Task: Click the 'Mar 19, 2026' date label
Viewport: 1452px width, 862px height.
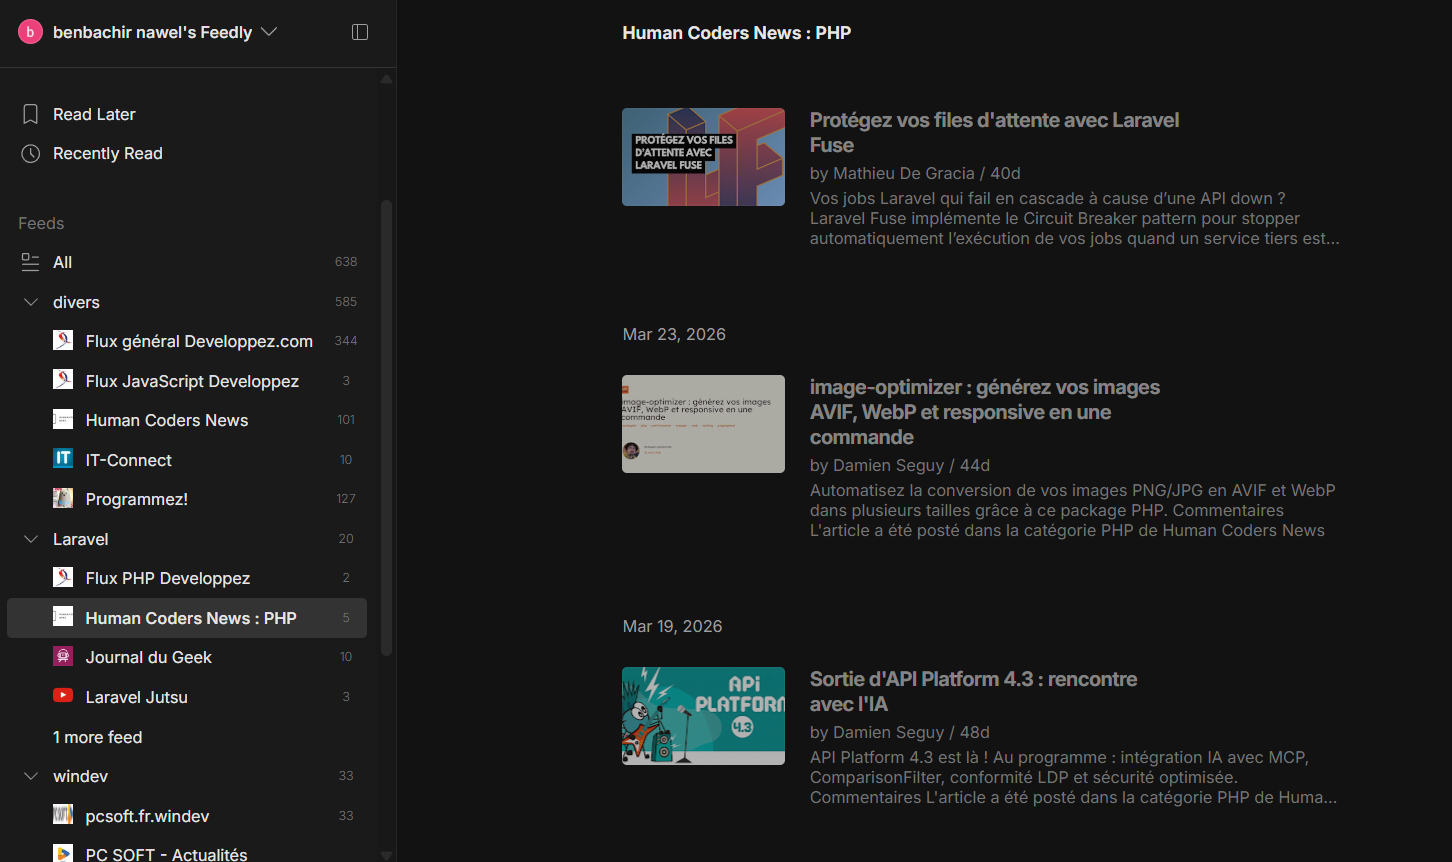Action: (x=672, y=626)
